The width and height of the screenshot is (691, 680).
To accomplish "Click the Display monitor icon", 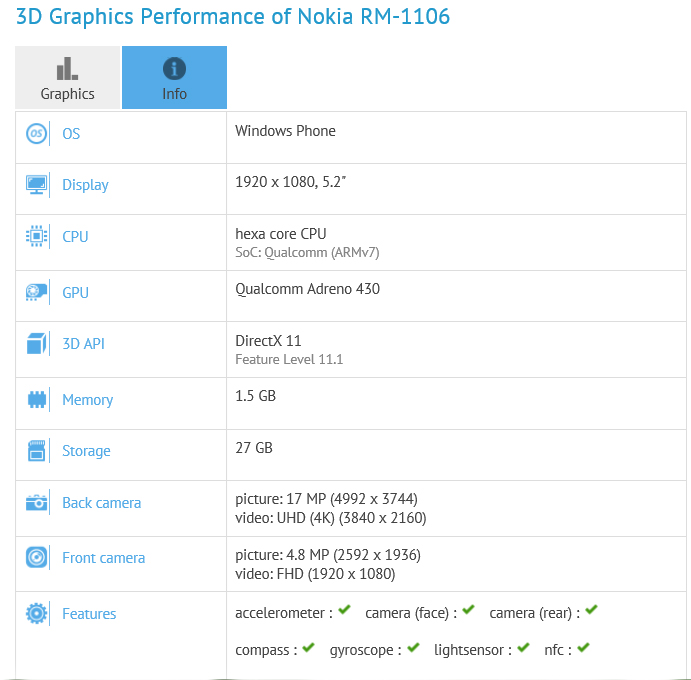I will point(37,185).
